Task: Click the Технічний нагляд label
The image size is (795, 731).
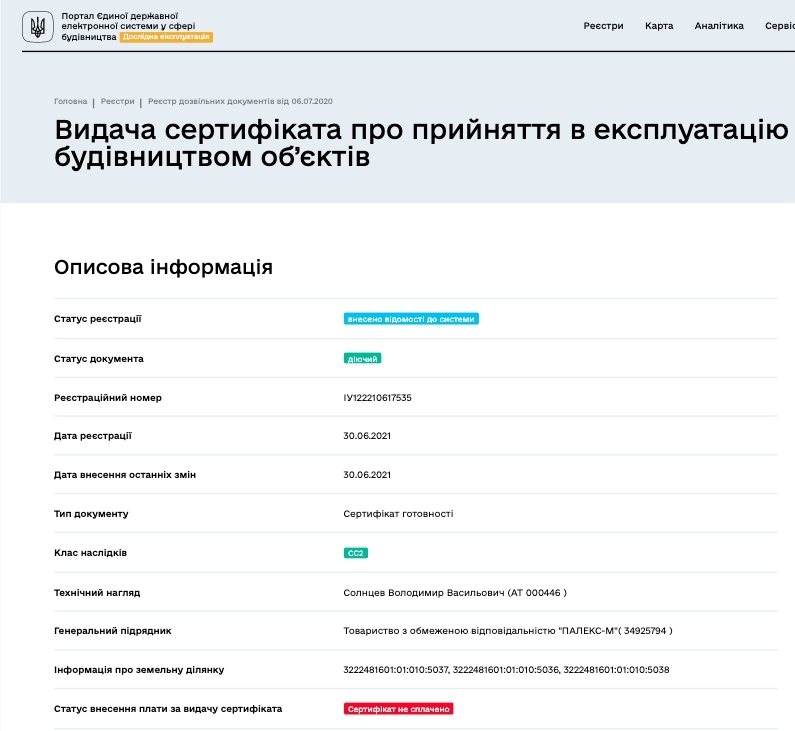Action: pyautogui.click(x=97, y=593)
